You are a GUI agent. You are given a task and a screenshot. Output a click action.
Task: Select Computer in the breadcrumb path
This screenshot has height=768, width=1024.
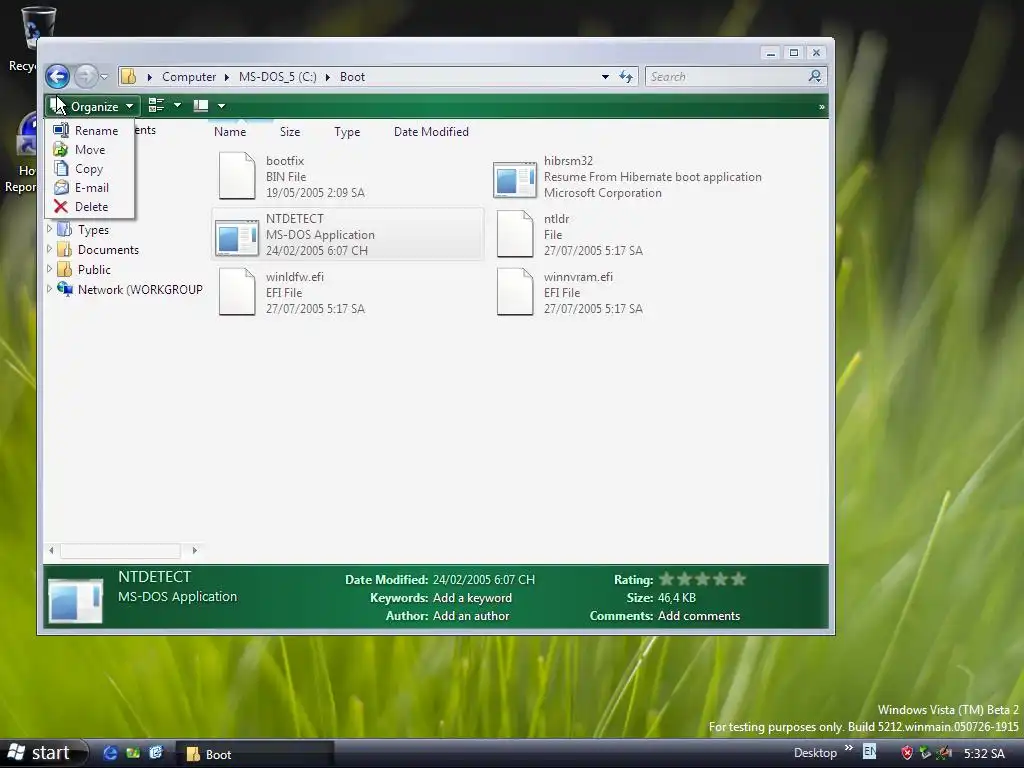(189, 76)
